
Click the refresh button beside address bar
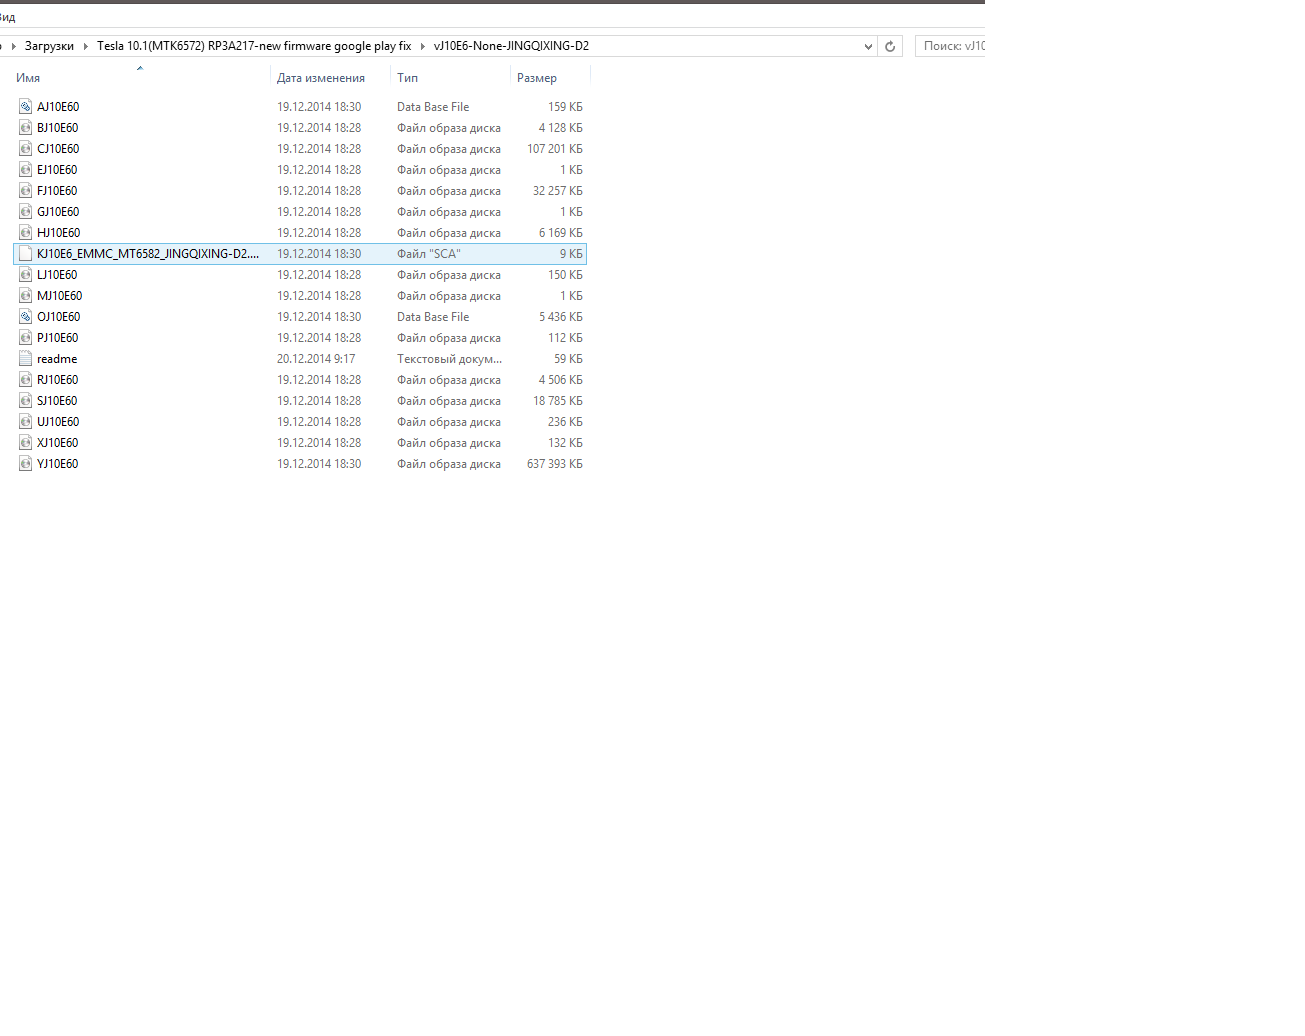pos(890,46)
